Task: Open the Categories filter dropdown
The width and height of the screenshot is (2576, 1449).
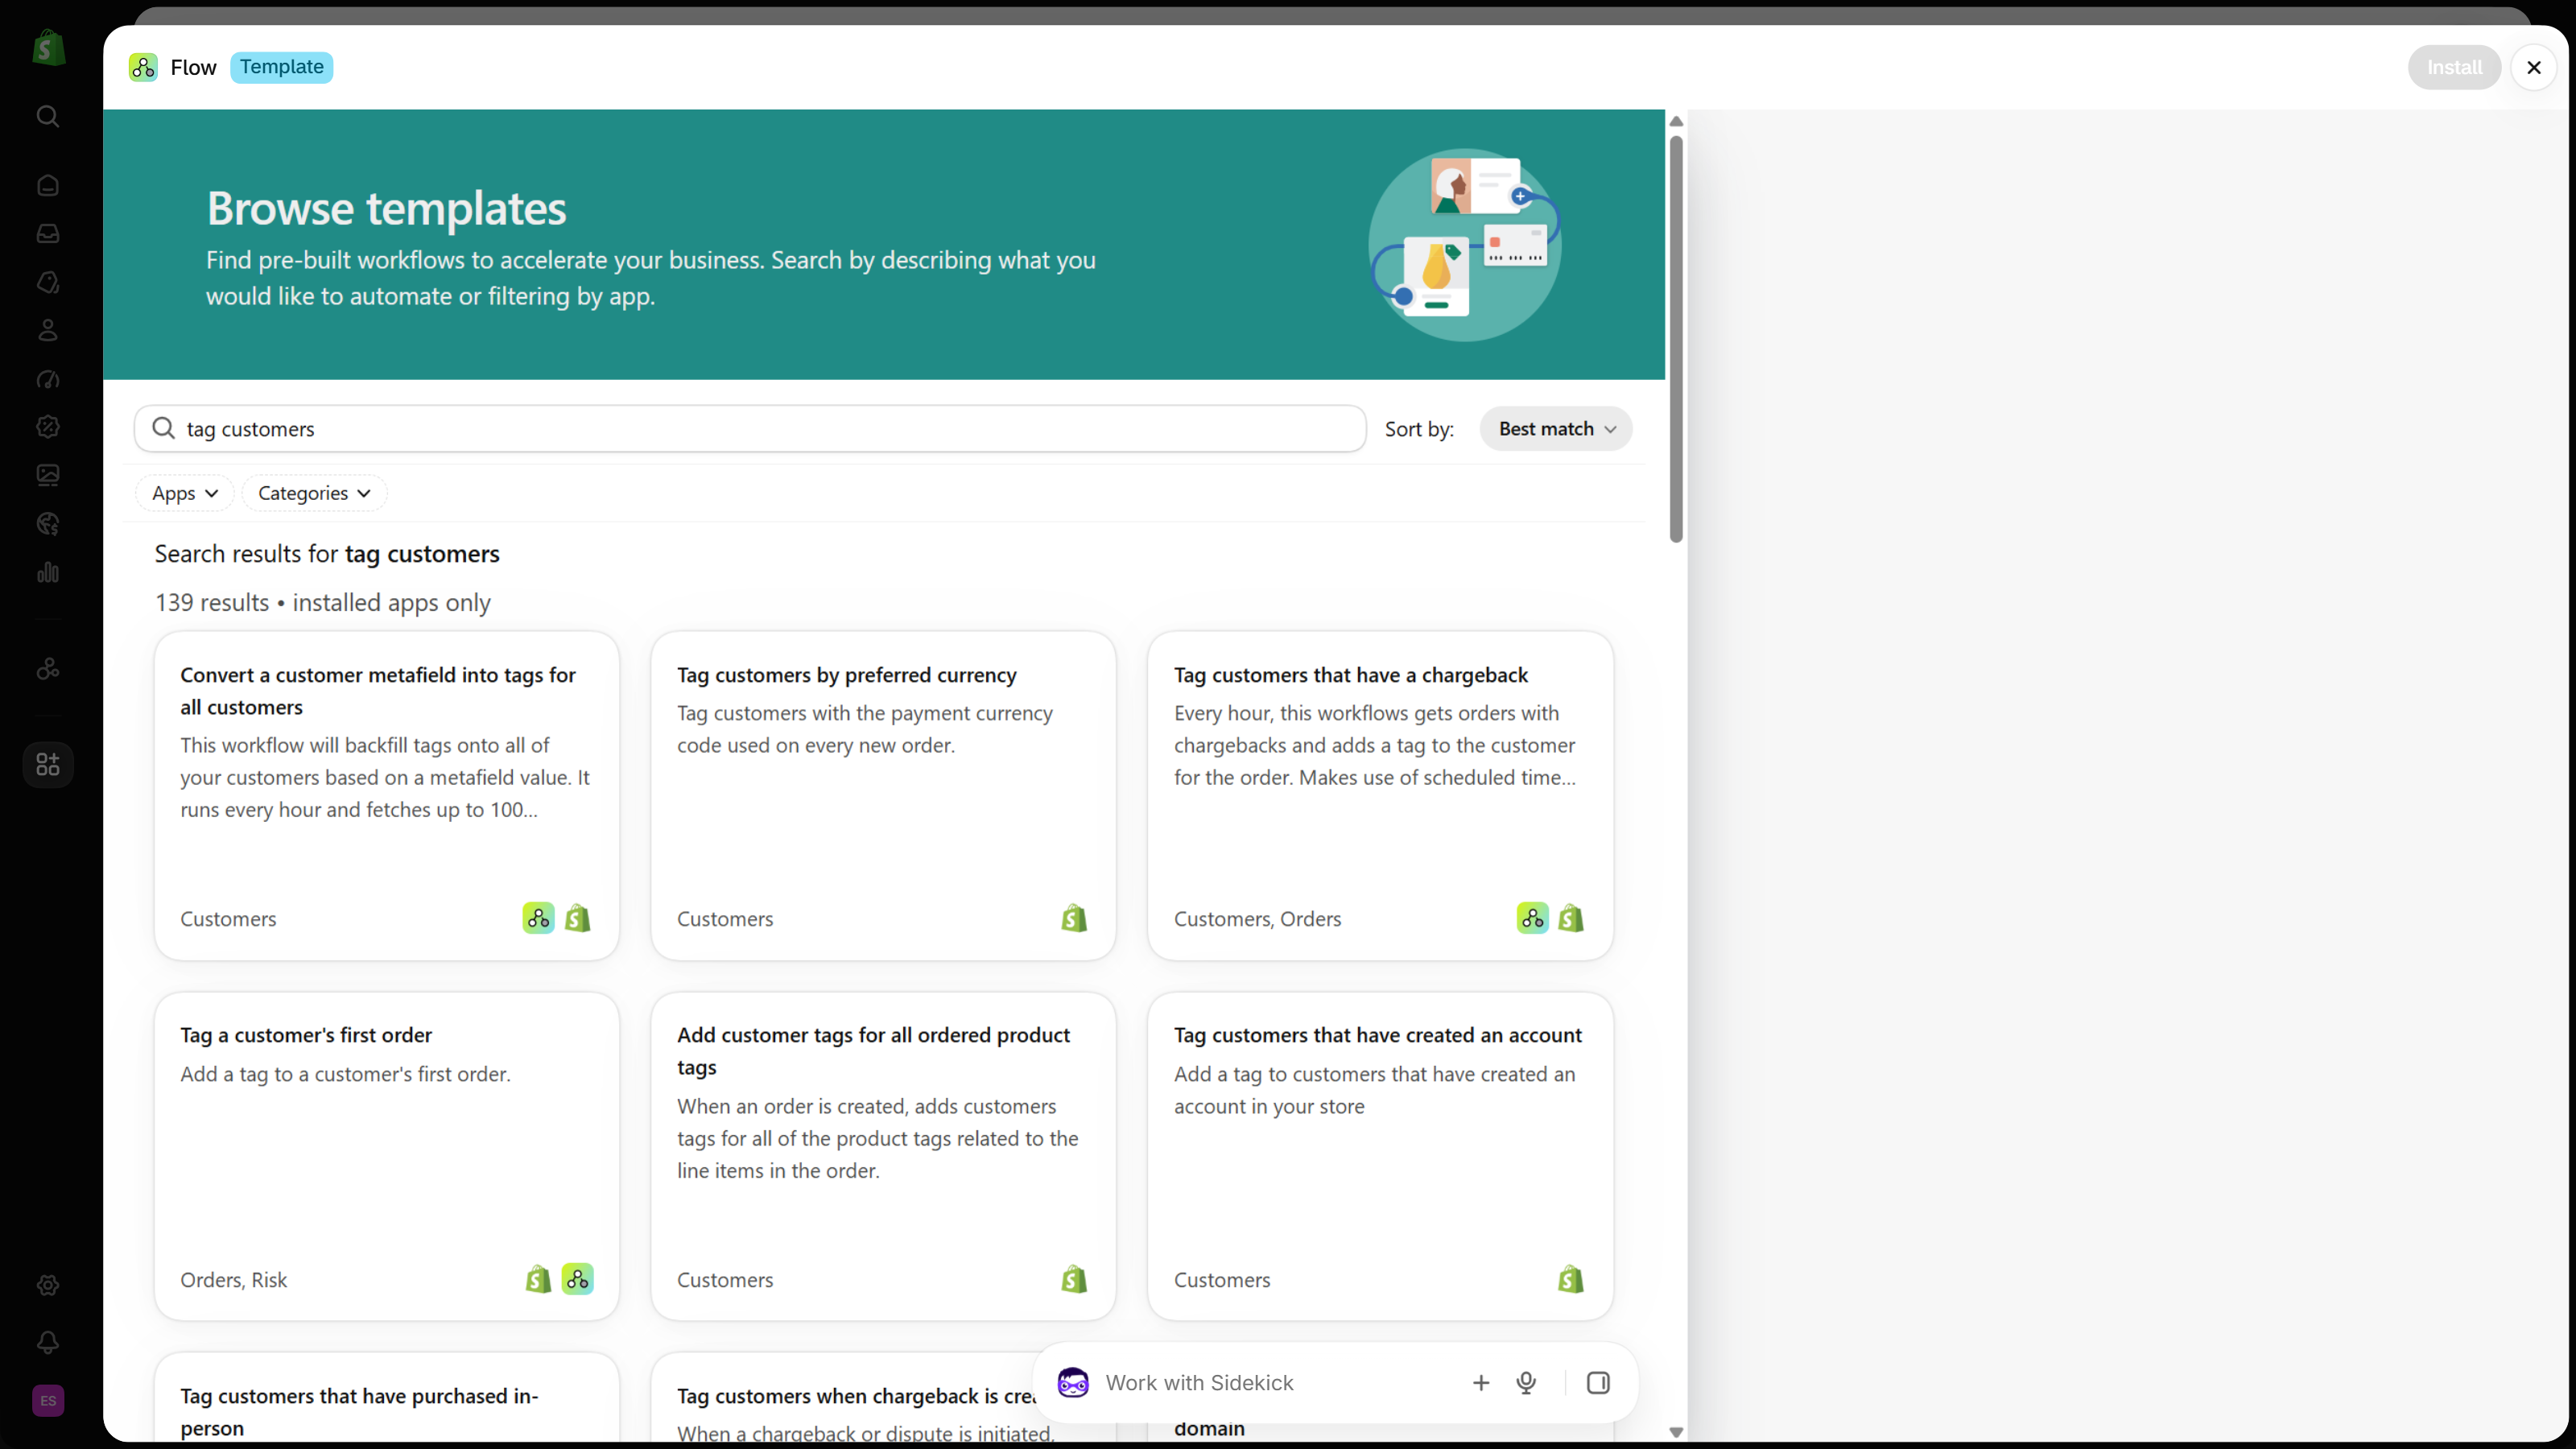Action: tap(314, 493)
